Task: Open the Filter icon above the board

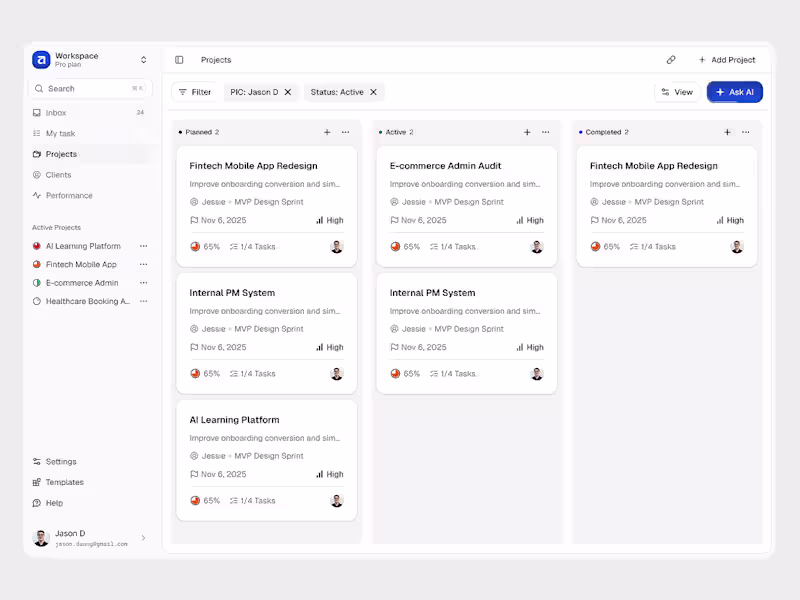Action: point(182,91)
